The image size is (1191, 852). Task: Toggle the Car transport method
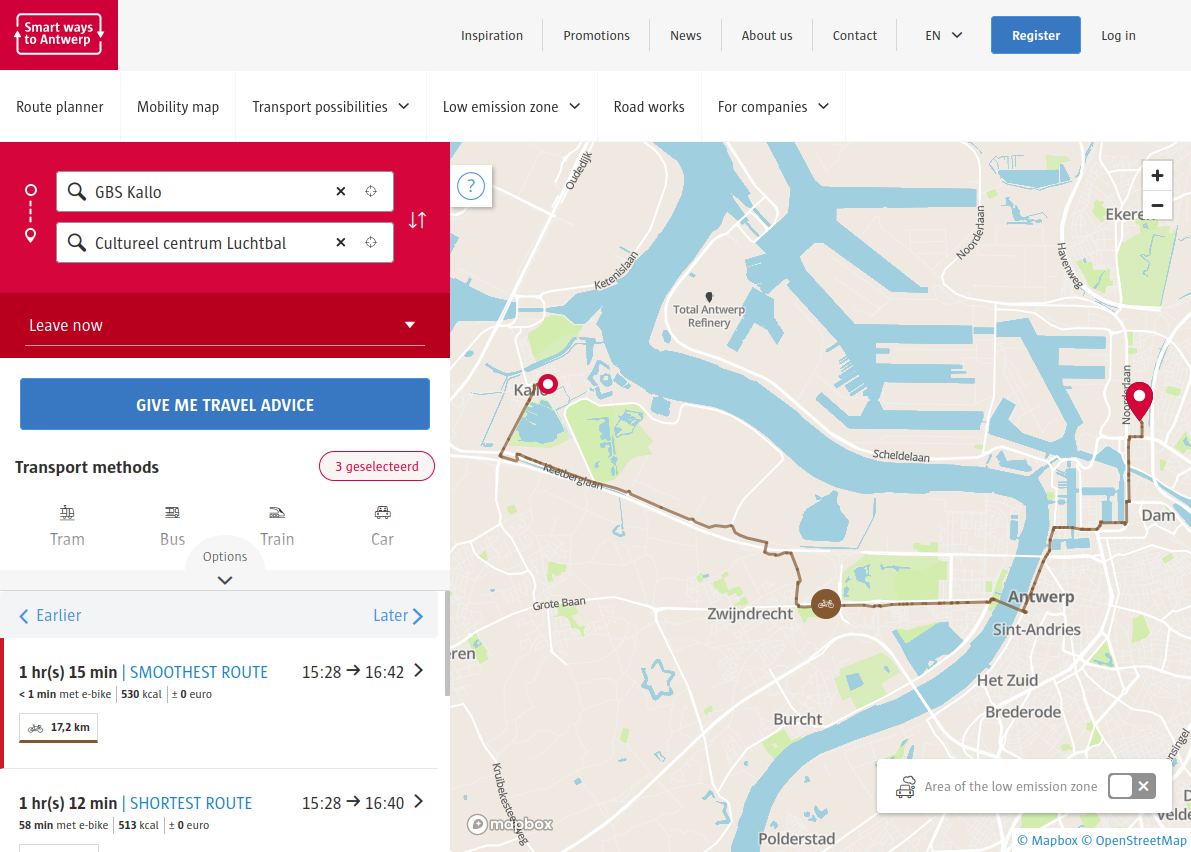(382, 526)
